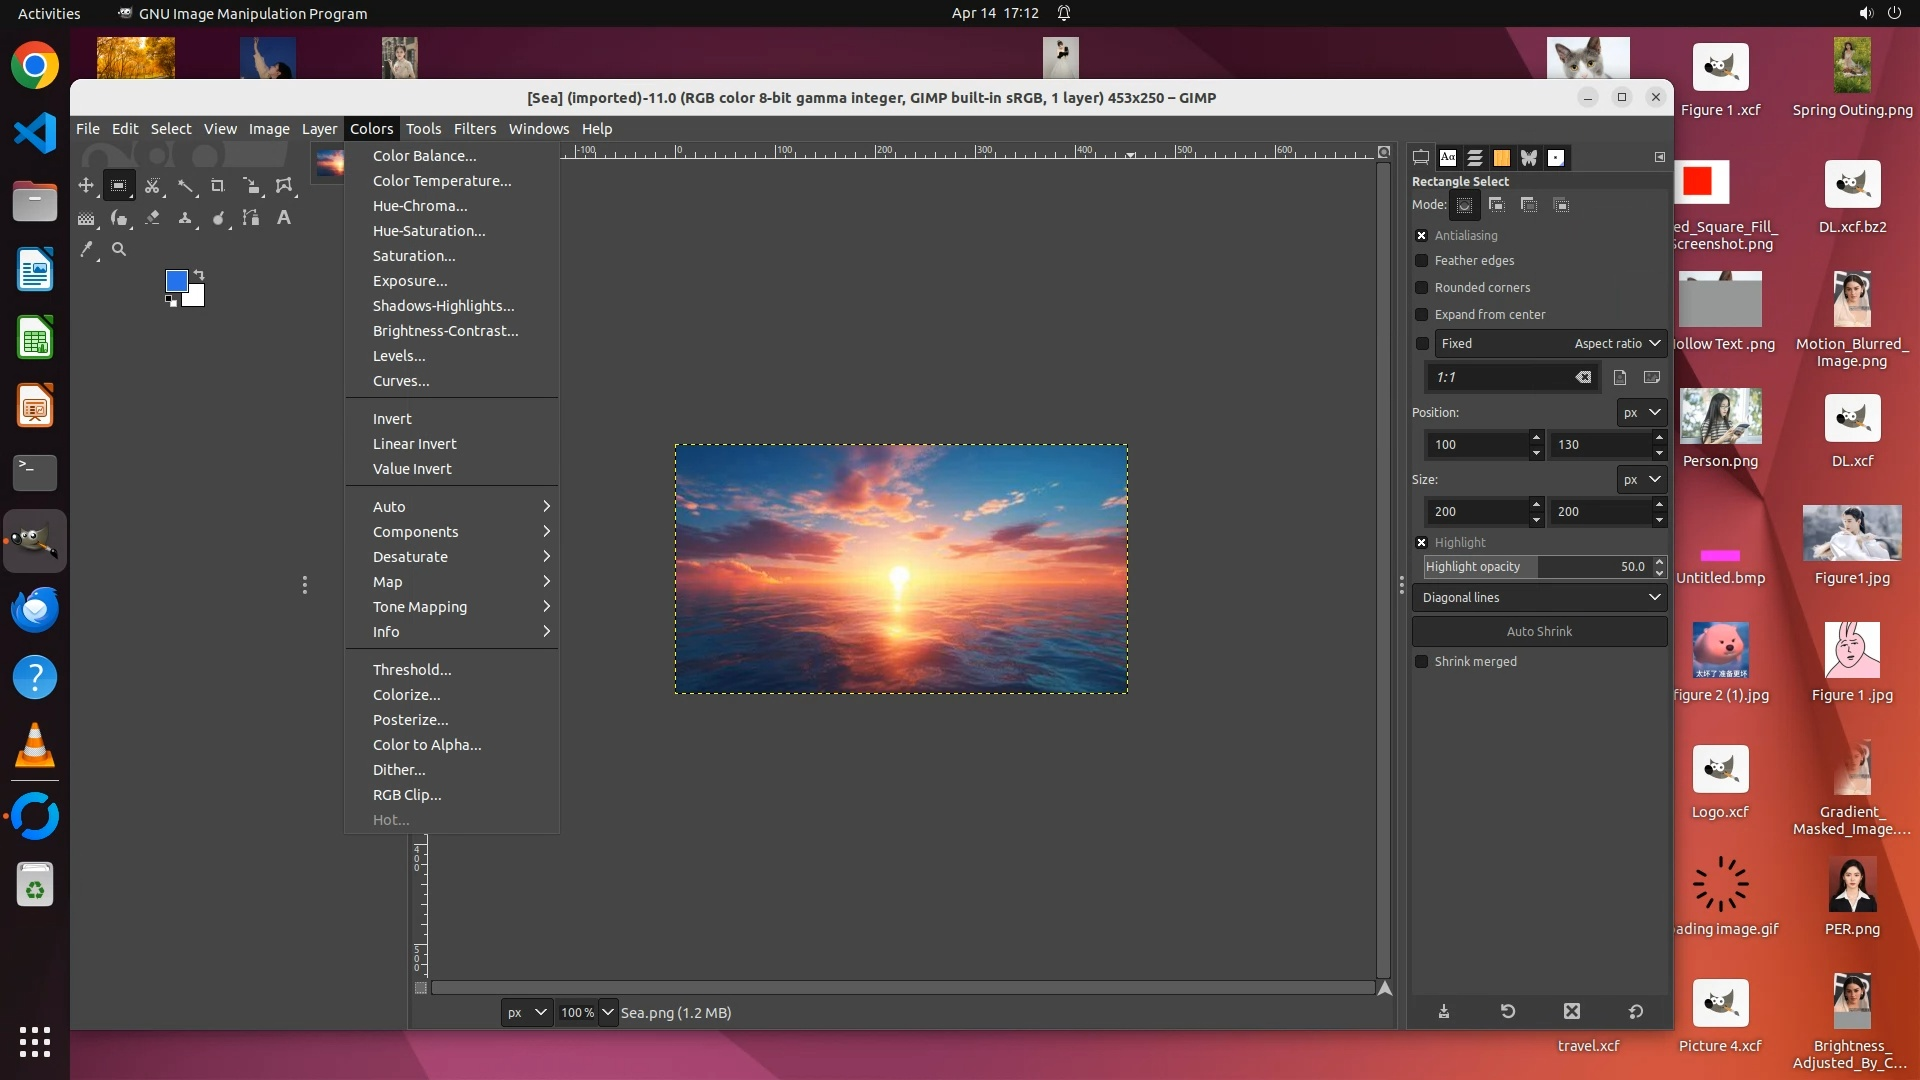Click the blue foreground color swatch
This screenshot has width=1920, height=1080.
[x=176, y=281]
